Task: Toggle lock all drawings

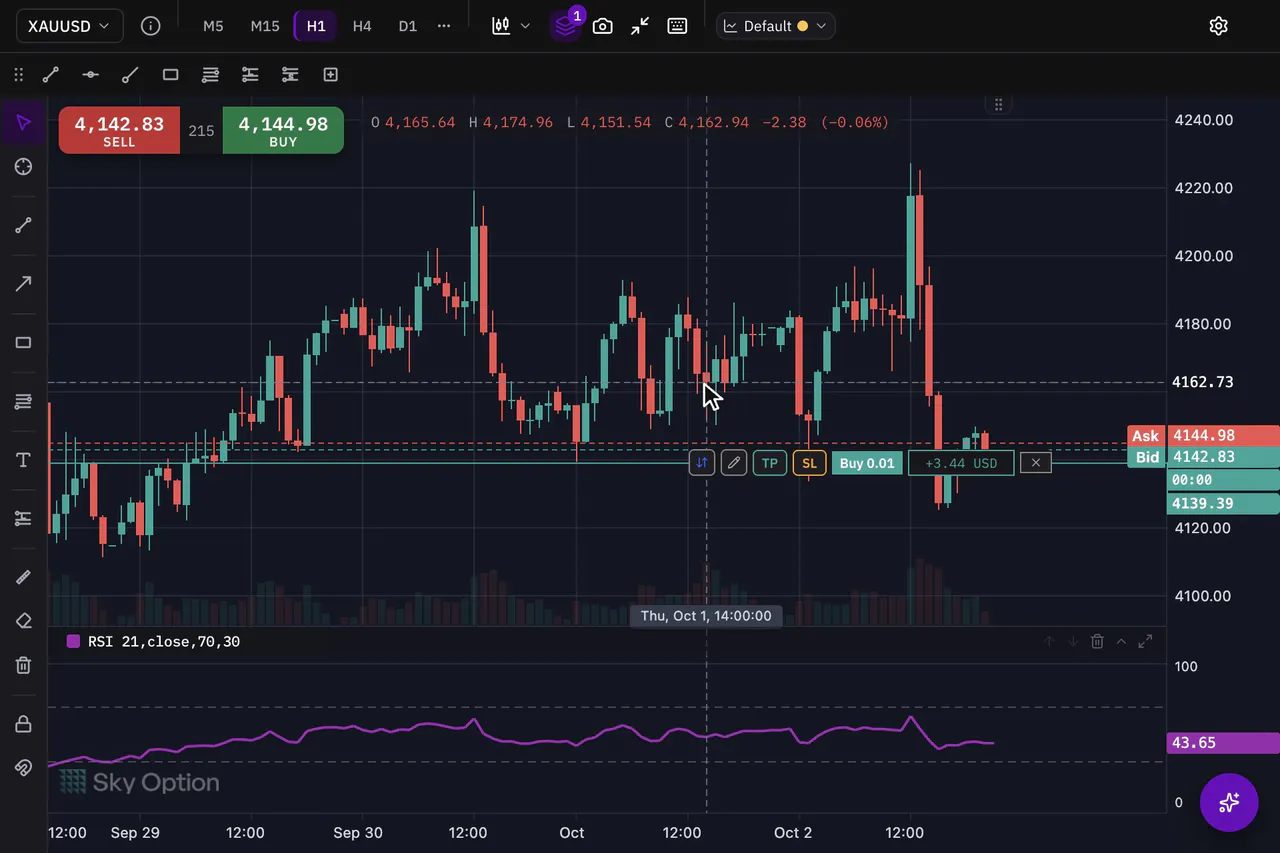Action: click(24, 724)
